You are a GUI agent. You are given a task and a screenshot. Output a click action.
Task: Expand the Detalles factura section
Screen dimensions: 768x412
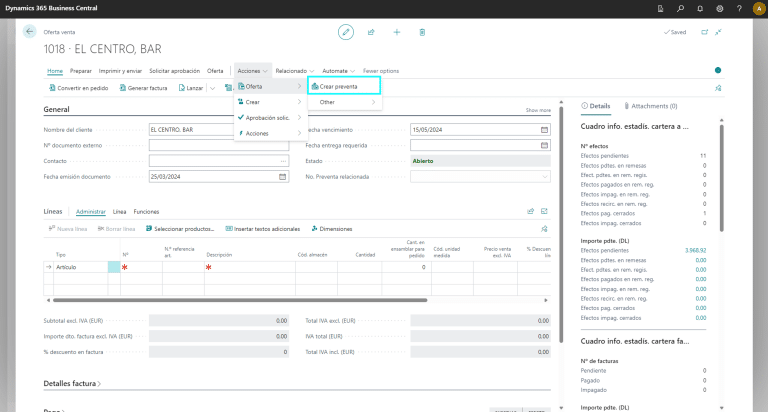tap(73, 383)
